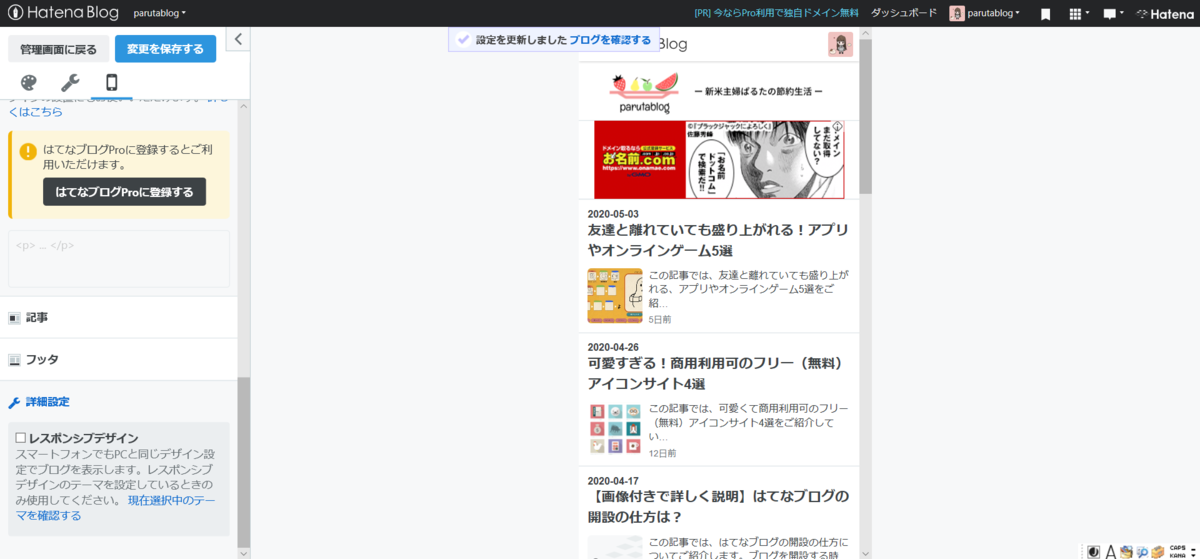Click the profile avatar in blog preview
This screenshot has height=559, width=1200.
tap(840, 44)
